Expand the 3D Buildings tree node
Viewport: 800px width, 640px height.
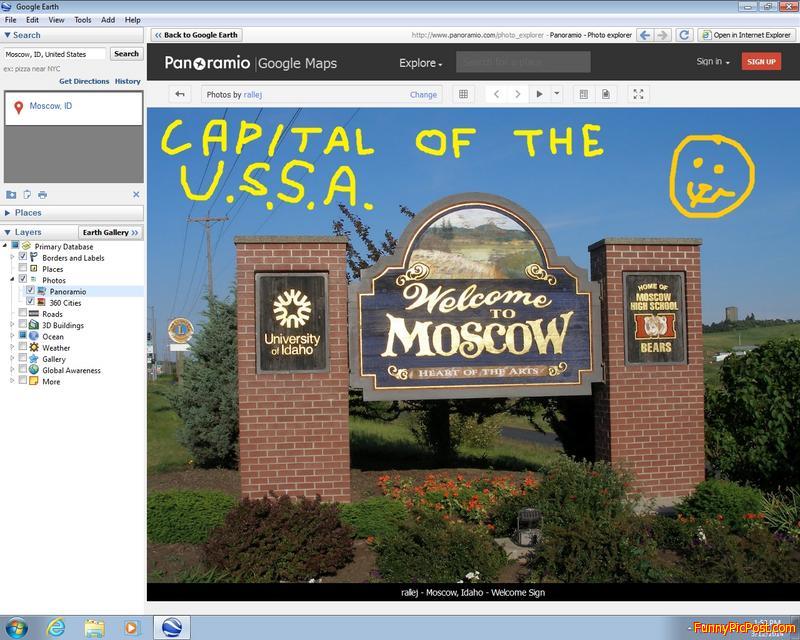pos(12,324)
